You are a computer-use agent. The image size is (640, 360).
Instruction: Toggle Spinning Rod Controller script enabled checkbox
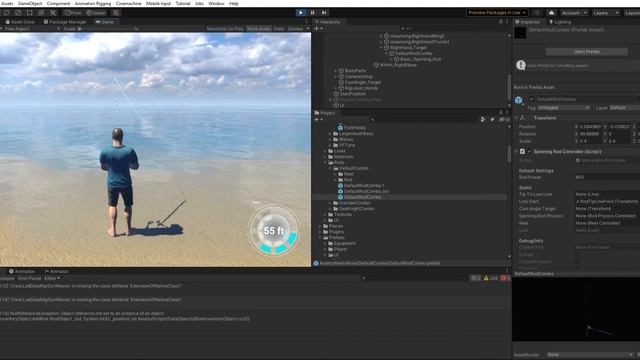pyautogui.click(x=529, y=151)
